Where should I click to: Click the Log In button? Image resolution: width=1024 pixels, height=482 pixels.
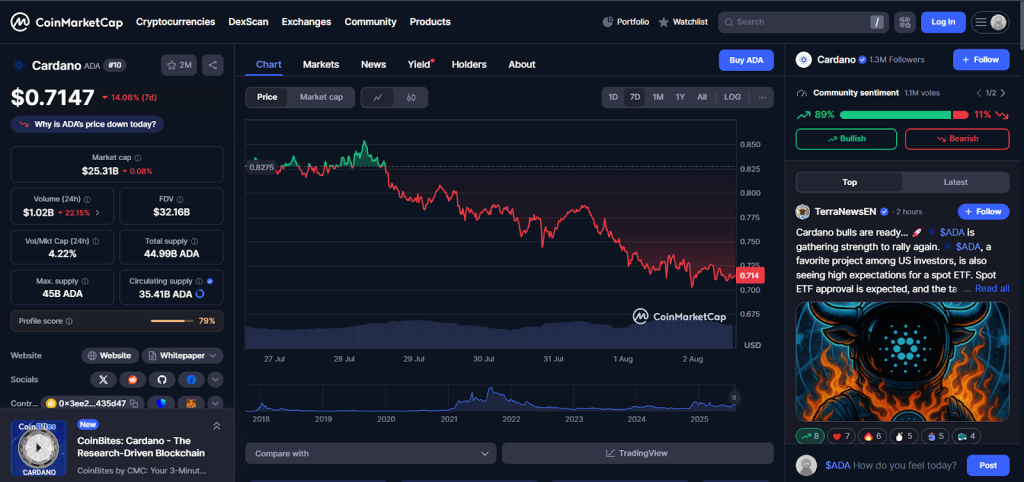tap(943, 22)
